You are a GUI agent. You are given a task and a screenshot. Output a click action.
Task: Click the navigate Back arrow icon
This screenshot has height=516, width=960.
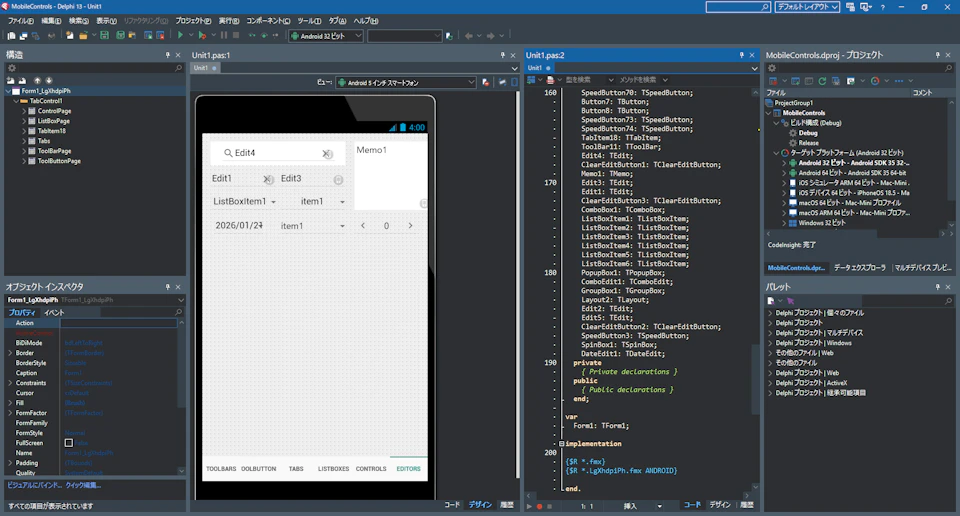(x=468, y=36)
